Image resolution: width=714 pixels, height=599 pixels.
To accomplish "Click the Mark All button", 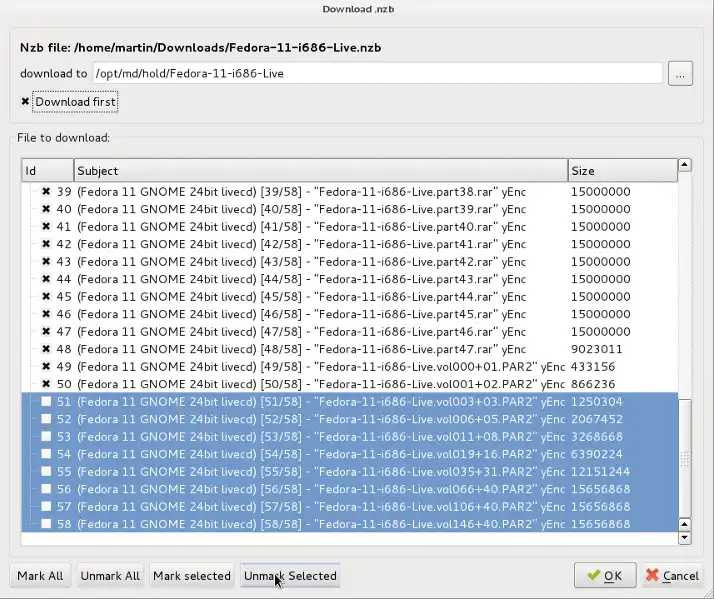I will [x=41, y=576].
